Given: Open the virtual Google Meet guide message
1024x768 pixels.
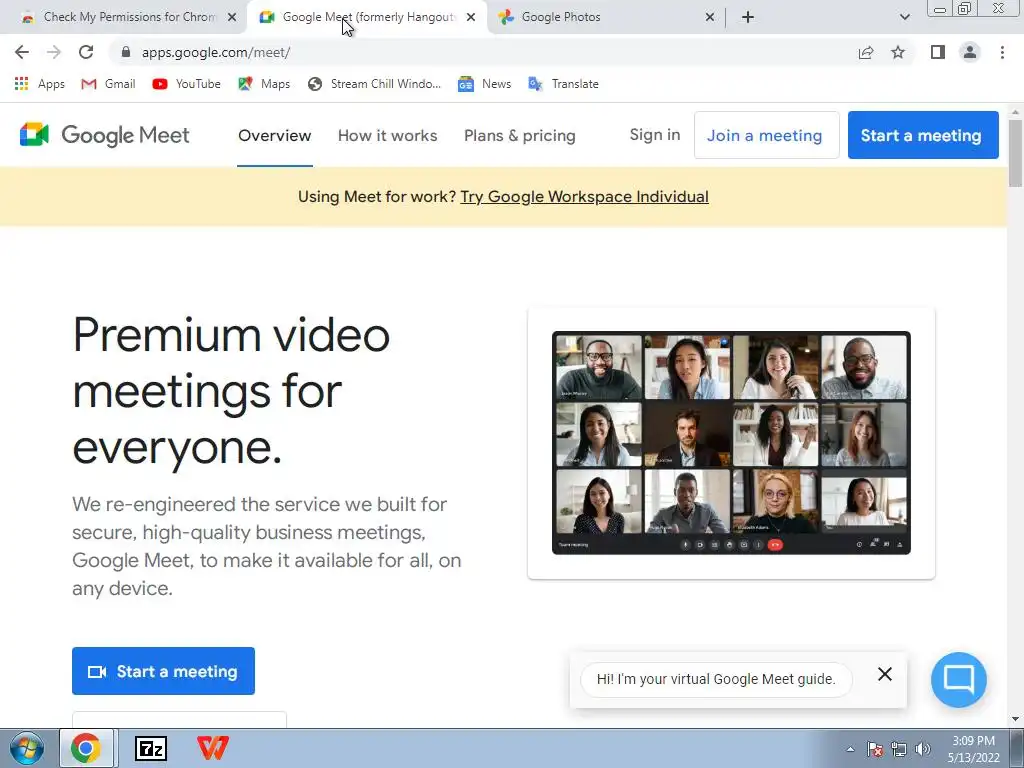Looking at the screenshot, I should [x=716, y=679].
